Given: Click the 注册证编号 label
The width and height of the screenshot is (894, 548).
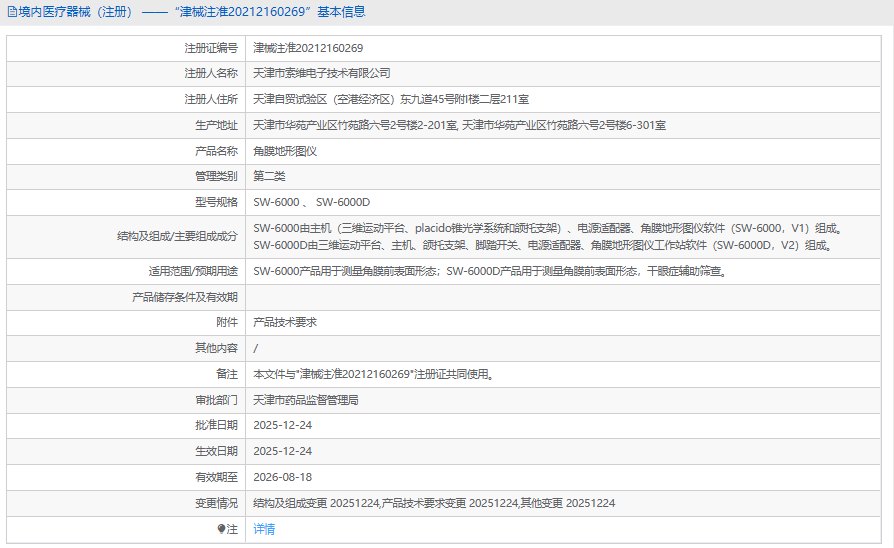Looking at the screenshot, I should [211, 48].
